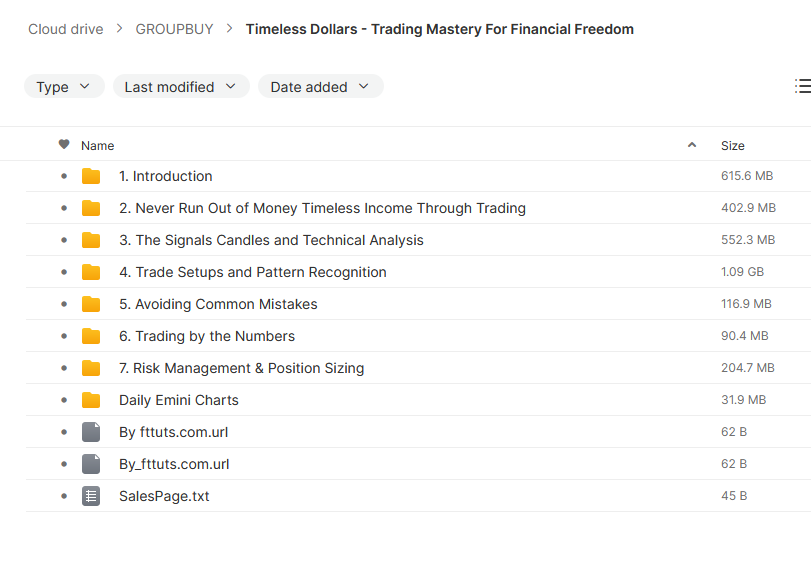Click the file icon for By fttuts.com.url
The width and height of the screenshot is (811, 573).
click(x=91, y=432)
